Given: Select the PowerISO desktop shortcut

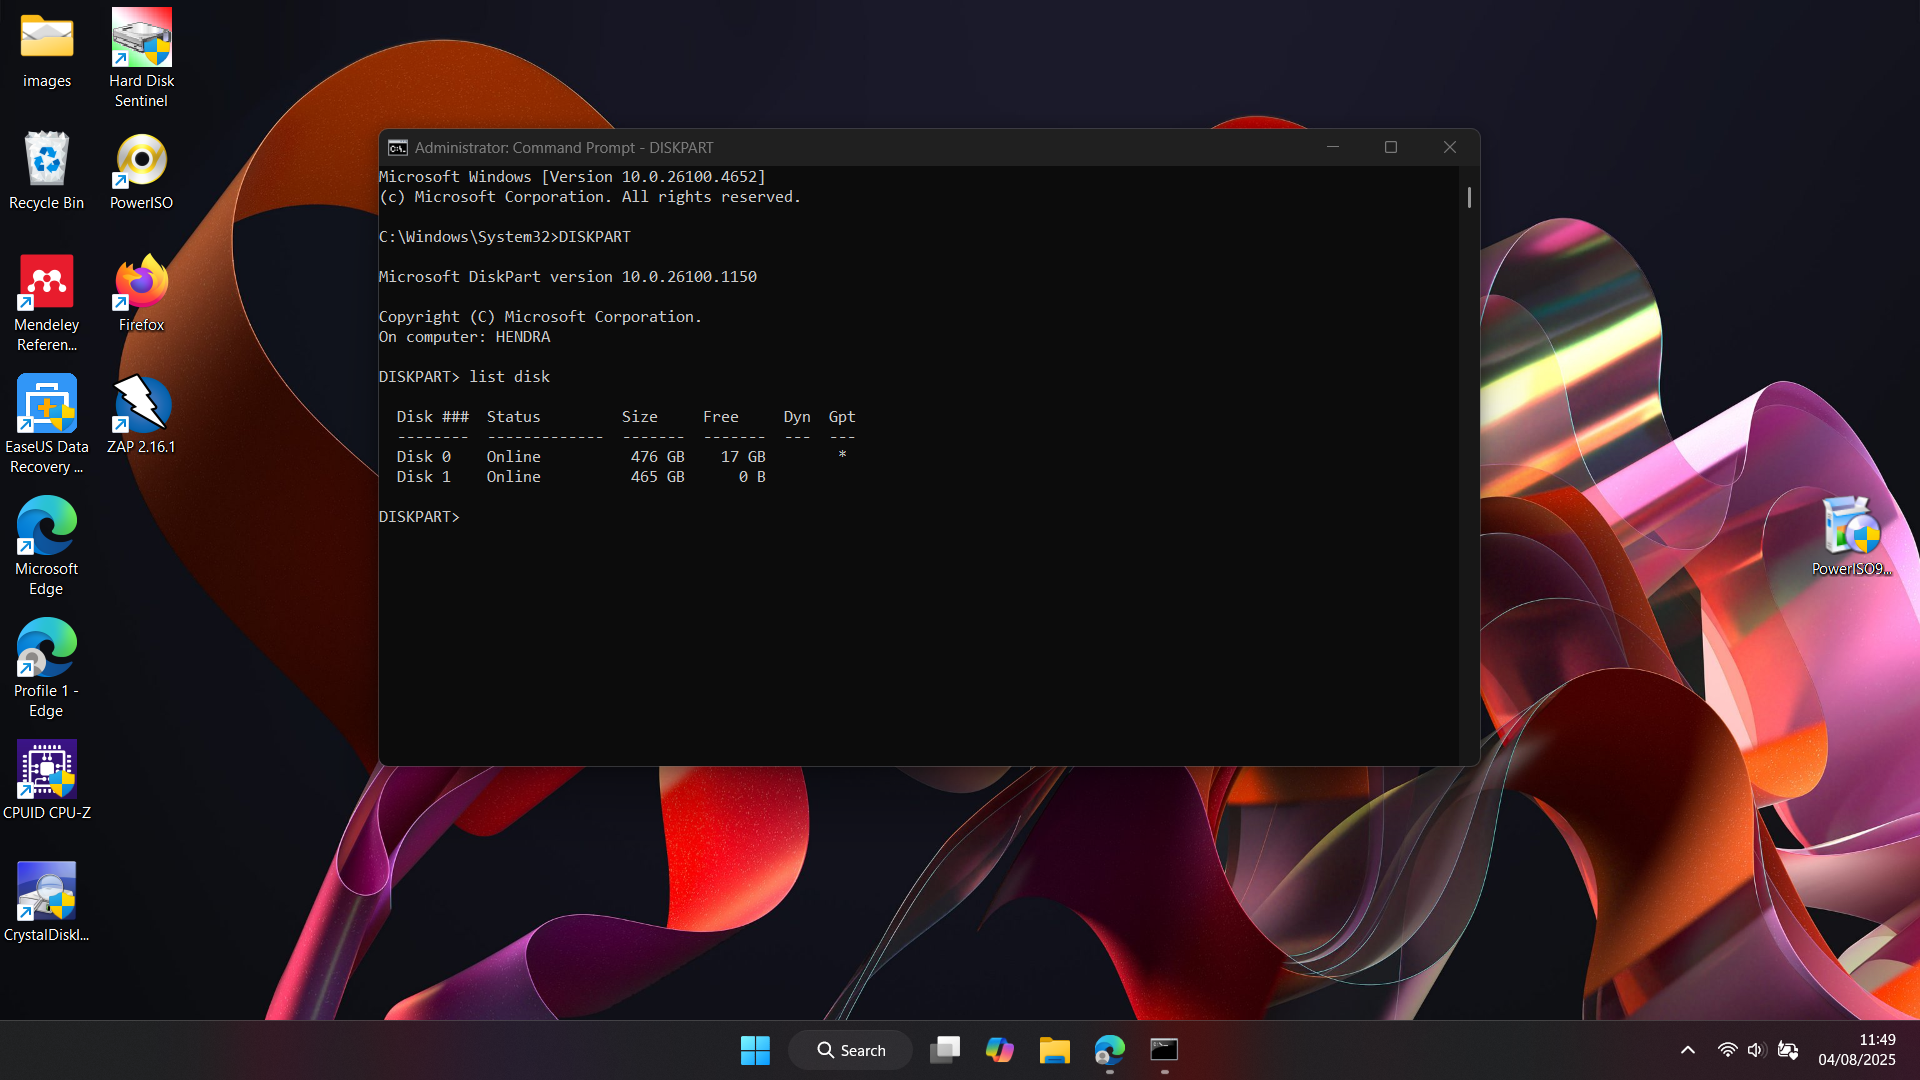Looking at the screenshot, I should click(141, 162).
